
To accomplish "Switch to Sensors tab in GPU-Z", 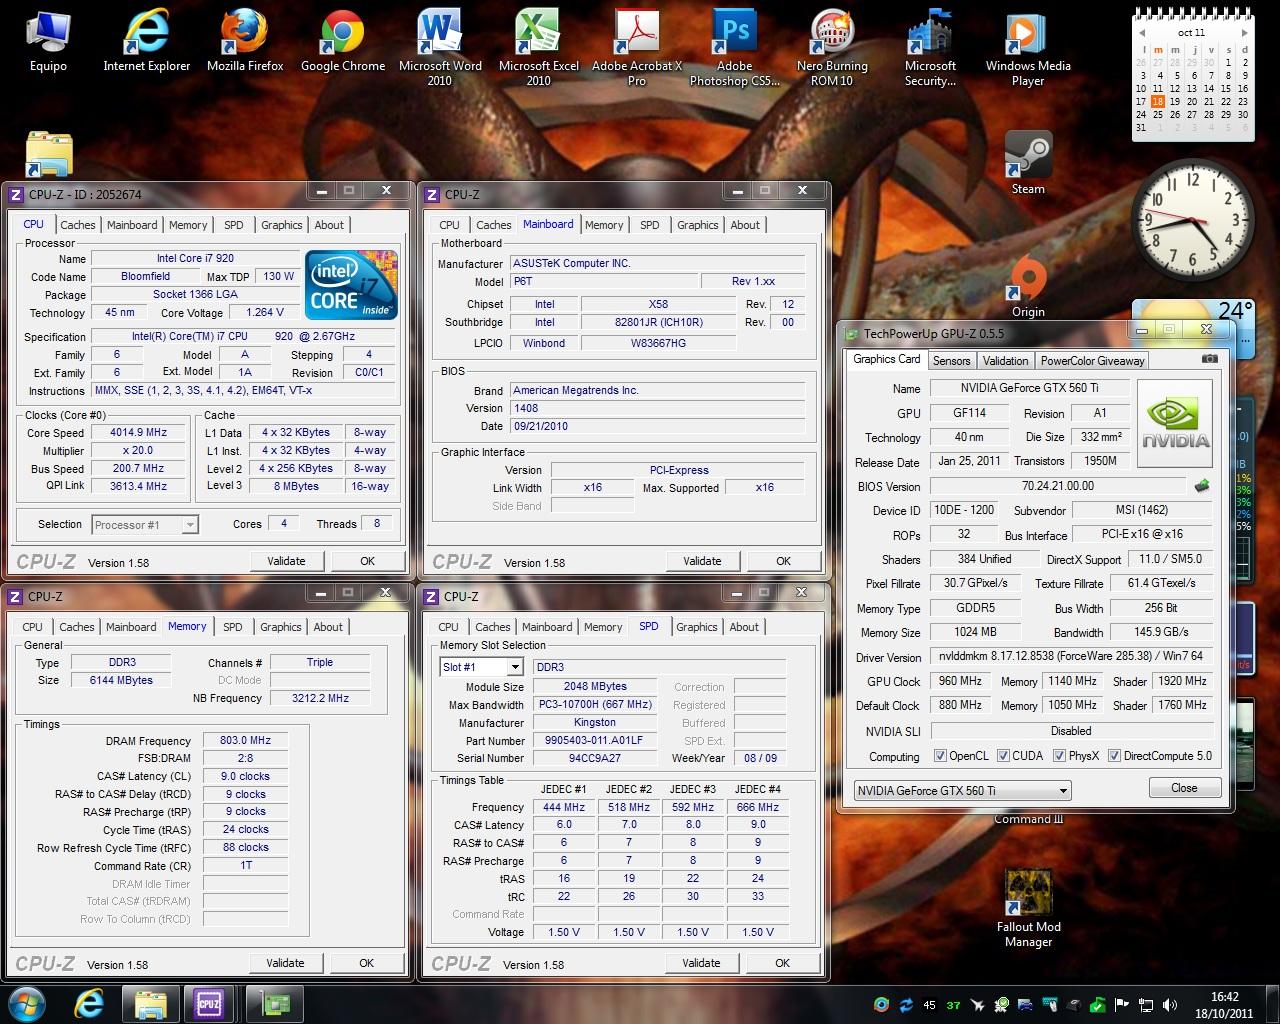I will [951, 361].
